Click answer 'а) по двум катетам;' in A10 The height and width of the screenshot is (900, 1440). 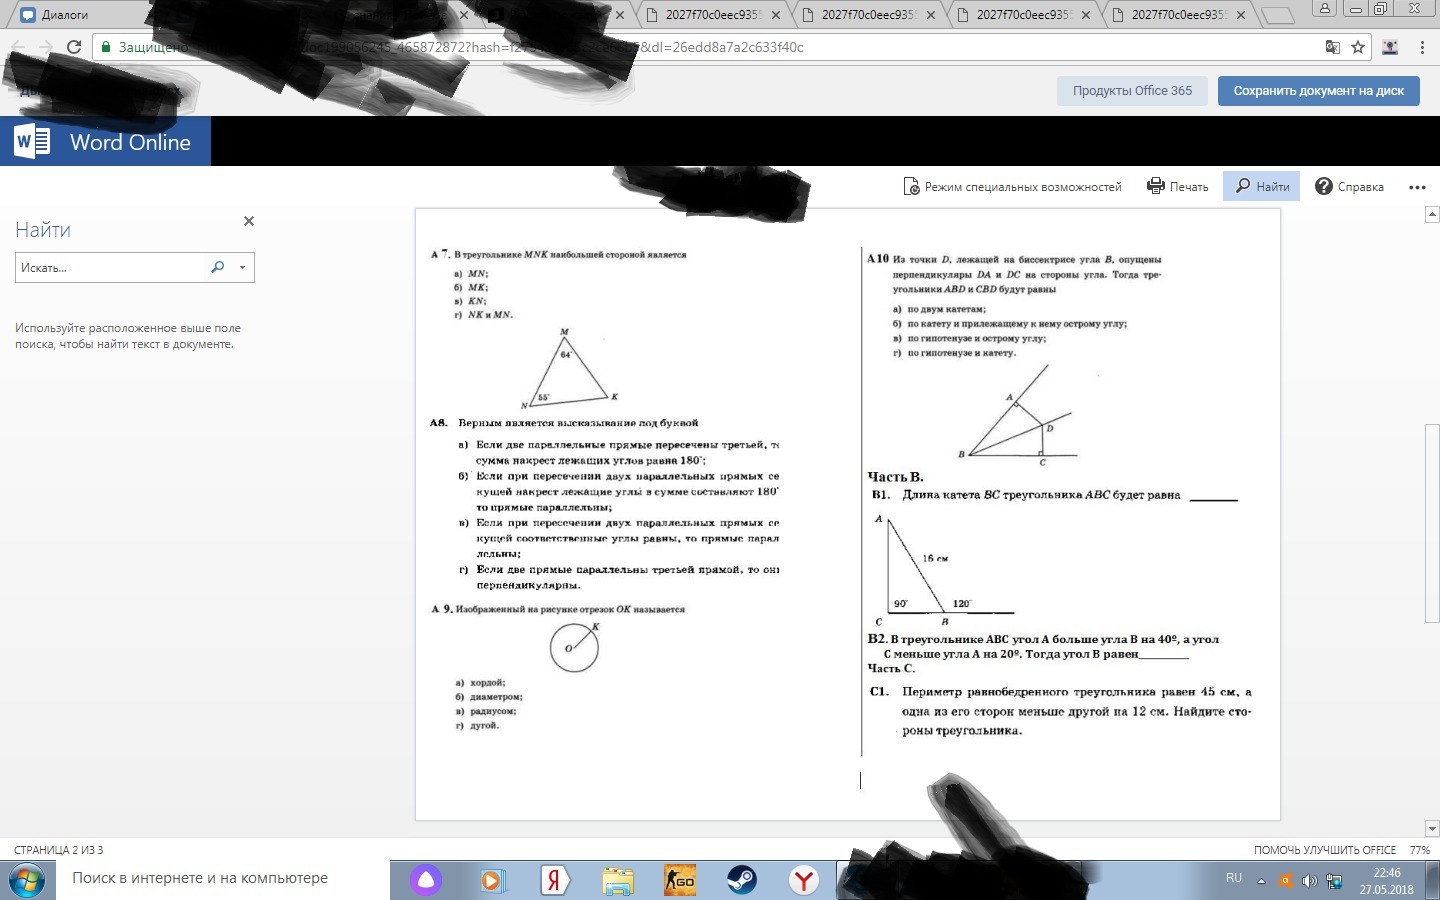pyautogui.click(x=940, y=309)
